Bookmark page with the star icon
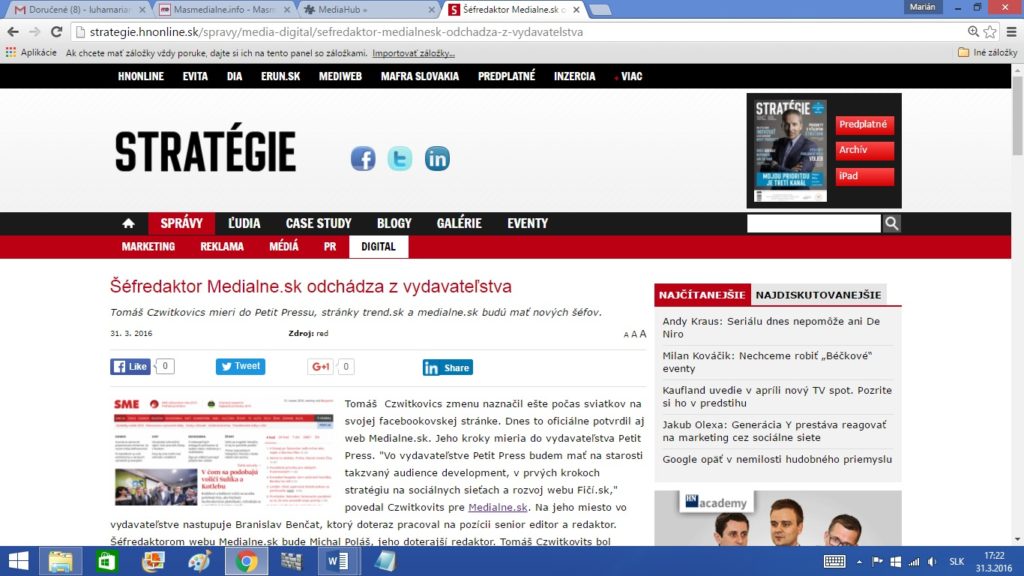This screenshot has width=1024, height=576. (x=989, y=32)
